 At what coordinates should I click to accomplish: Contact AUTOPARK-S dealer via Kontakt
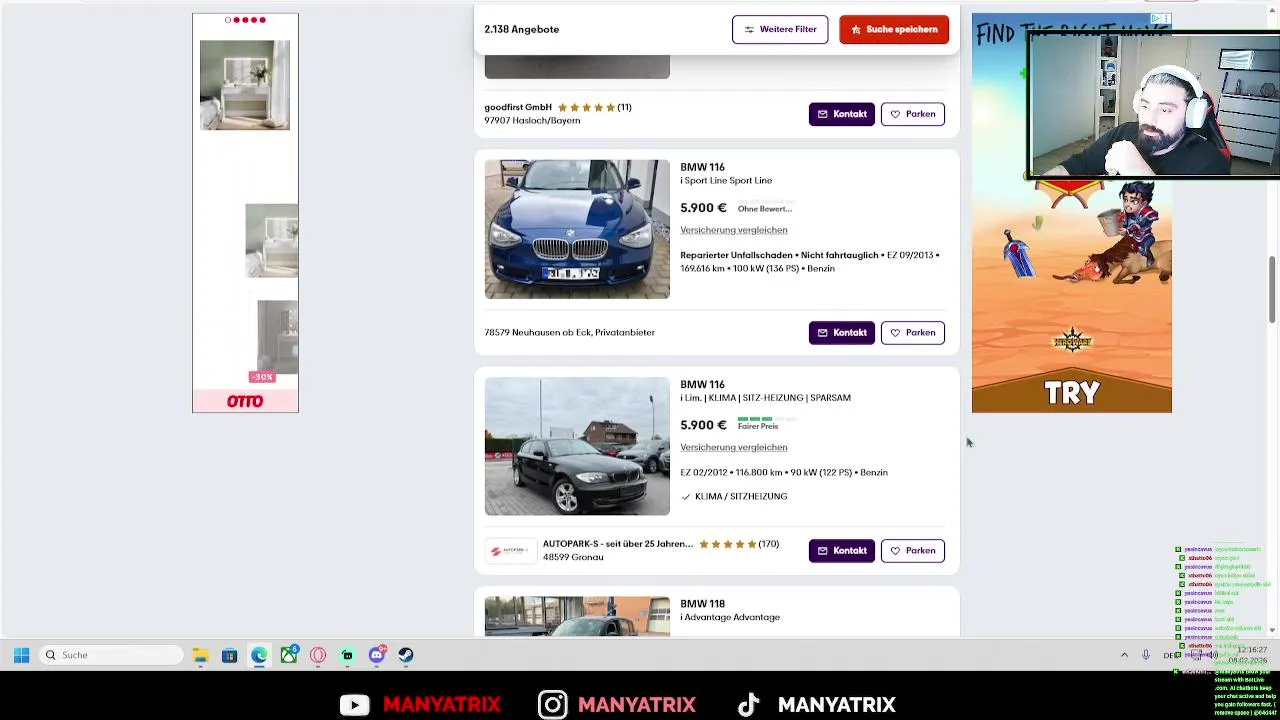click(842, 551)
